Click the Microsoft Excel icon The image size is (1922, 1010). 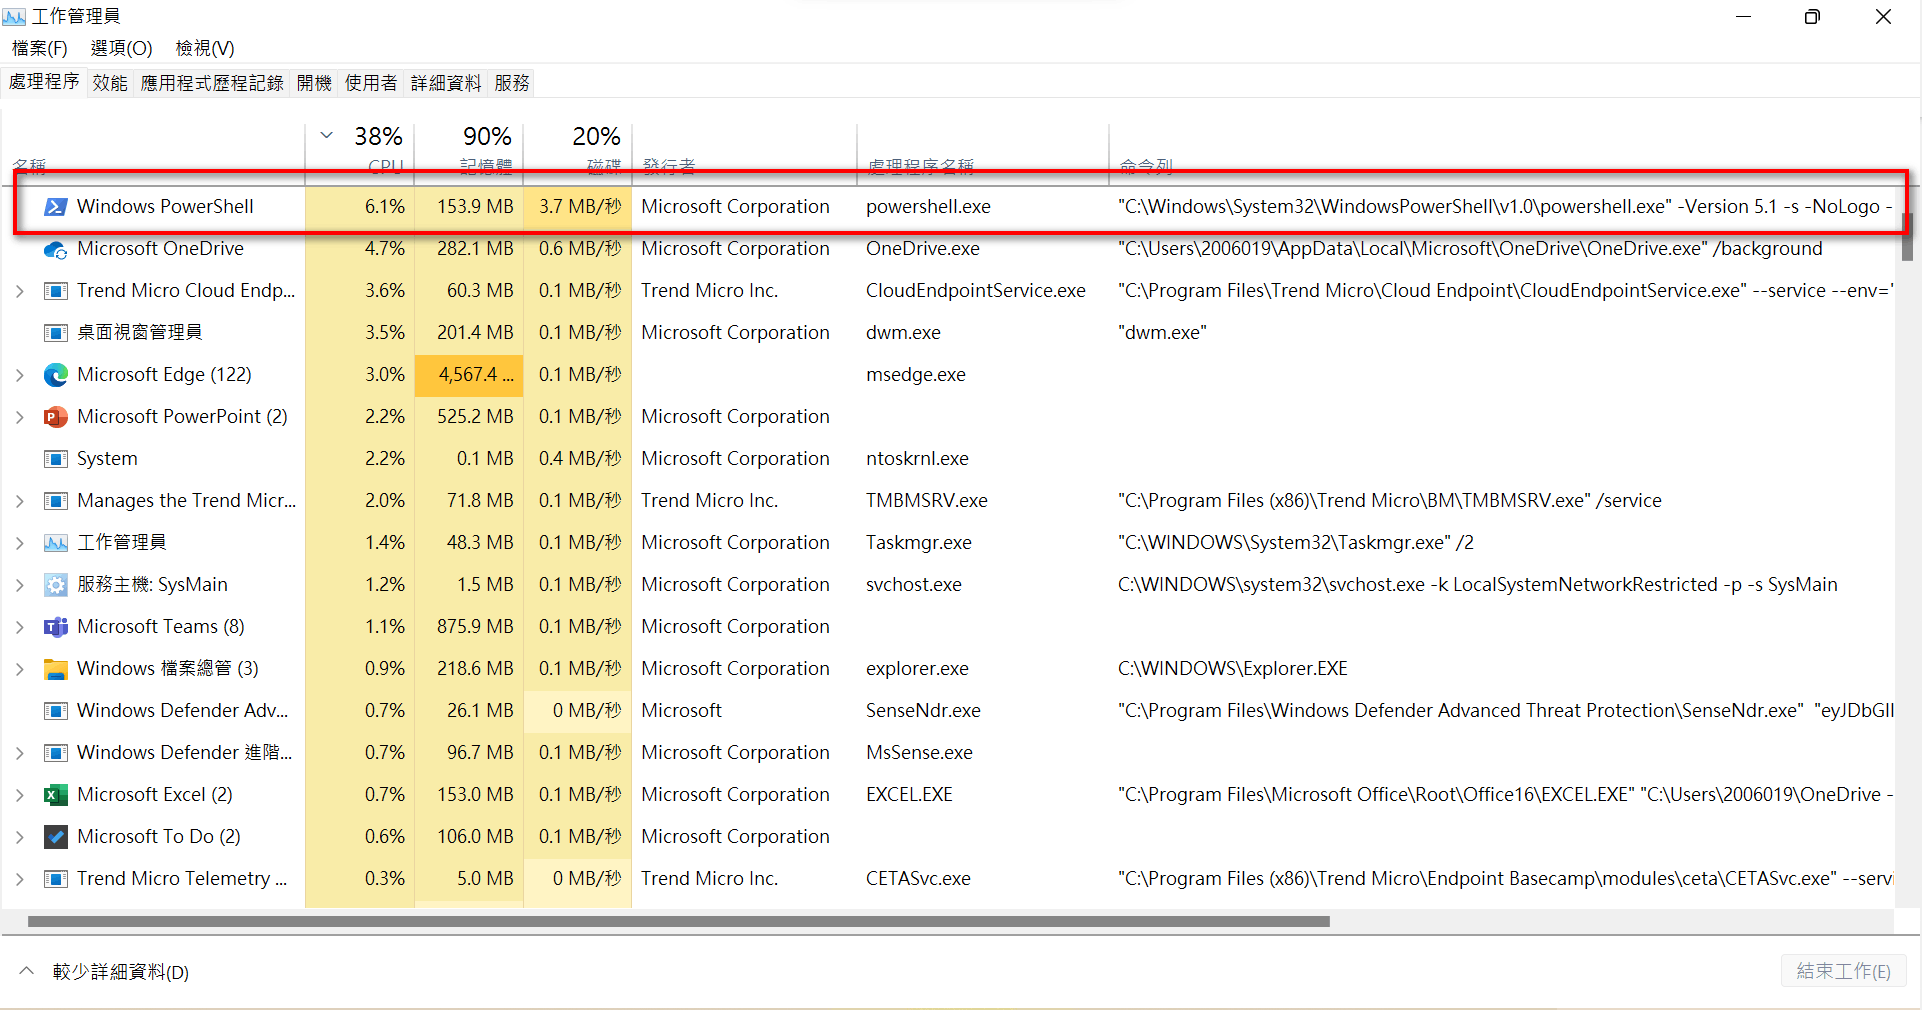click(56, 795)
